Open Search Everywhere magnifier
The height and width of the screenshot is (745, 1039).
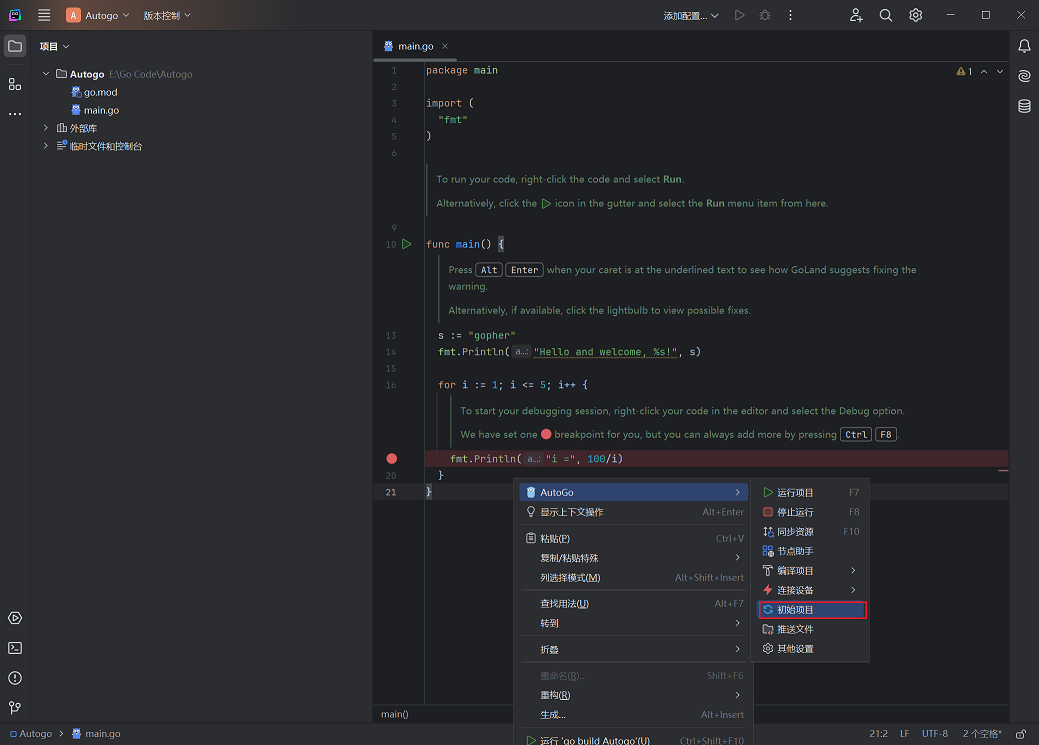886,15
